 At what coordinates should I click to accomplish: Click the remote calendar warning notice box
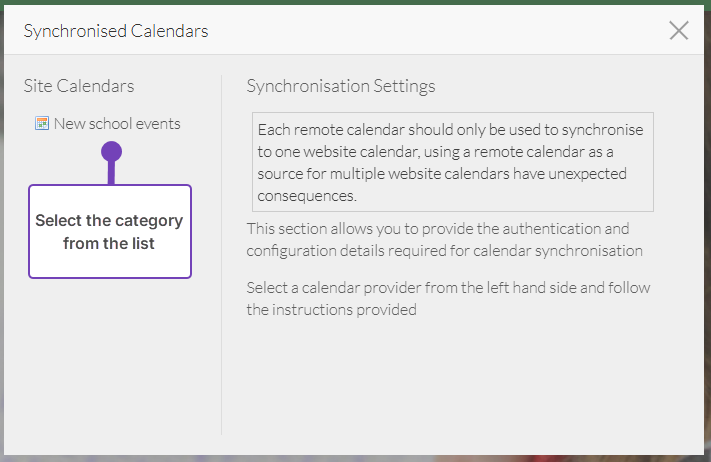point(452,162)
